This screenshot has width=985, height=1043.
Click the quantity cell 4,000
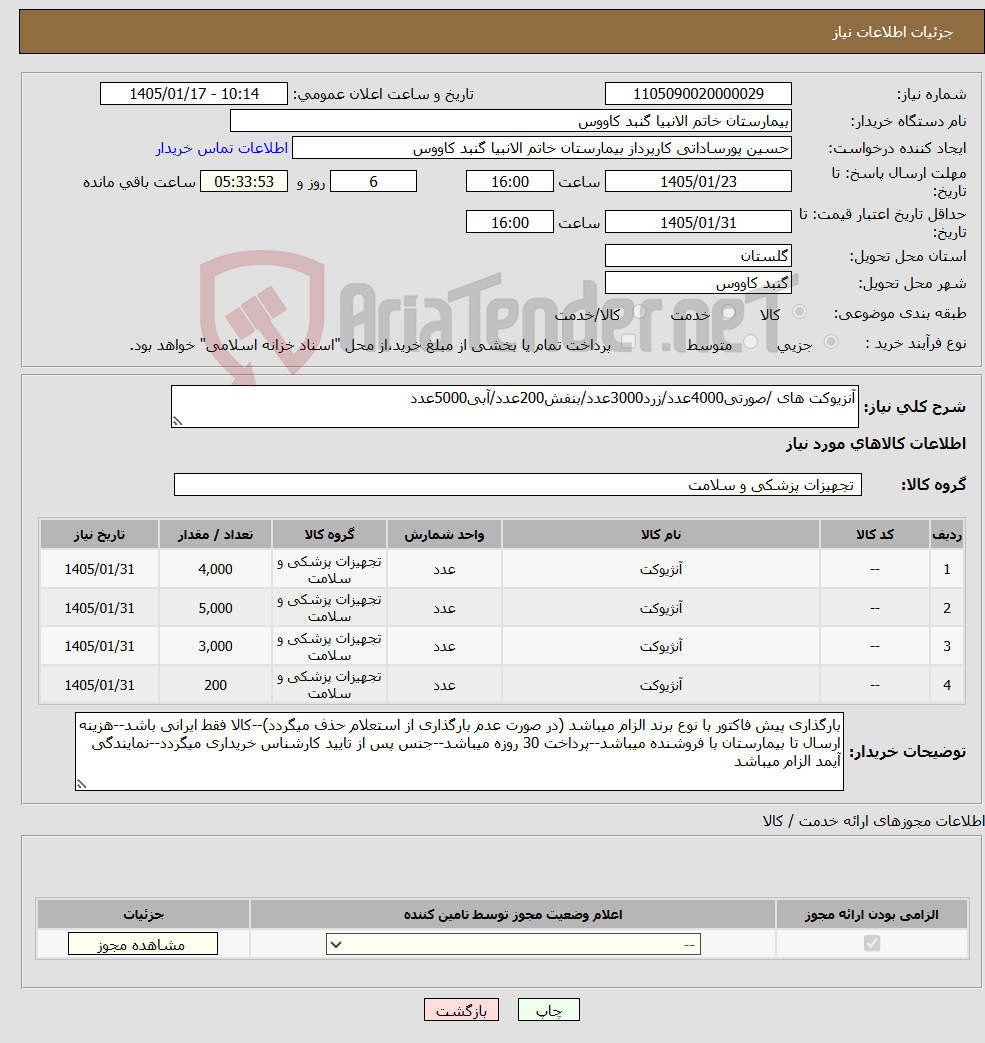[x=215, y=569]
